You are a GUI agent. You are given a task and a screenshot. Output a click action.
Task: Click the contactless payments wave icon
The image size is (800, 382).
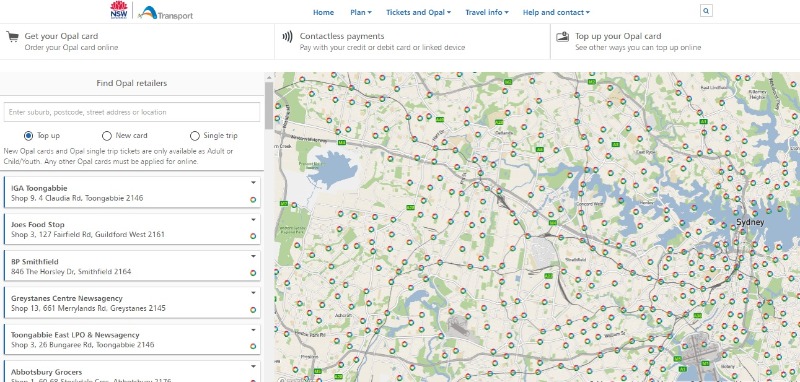pos(288,37)
